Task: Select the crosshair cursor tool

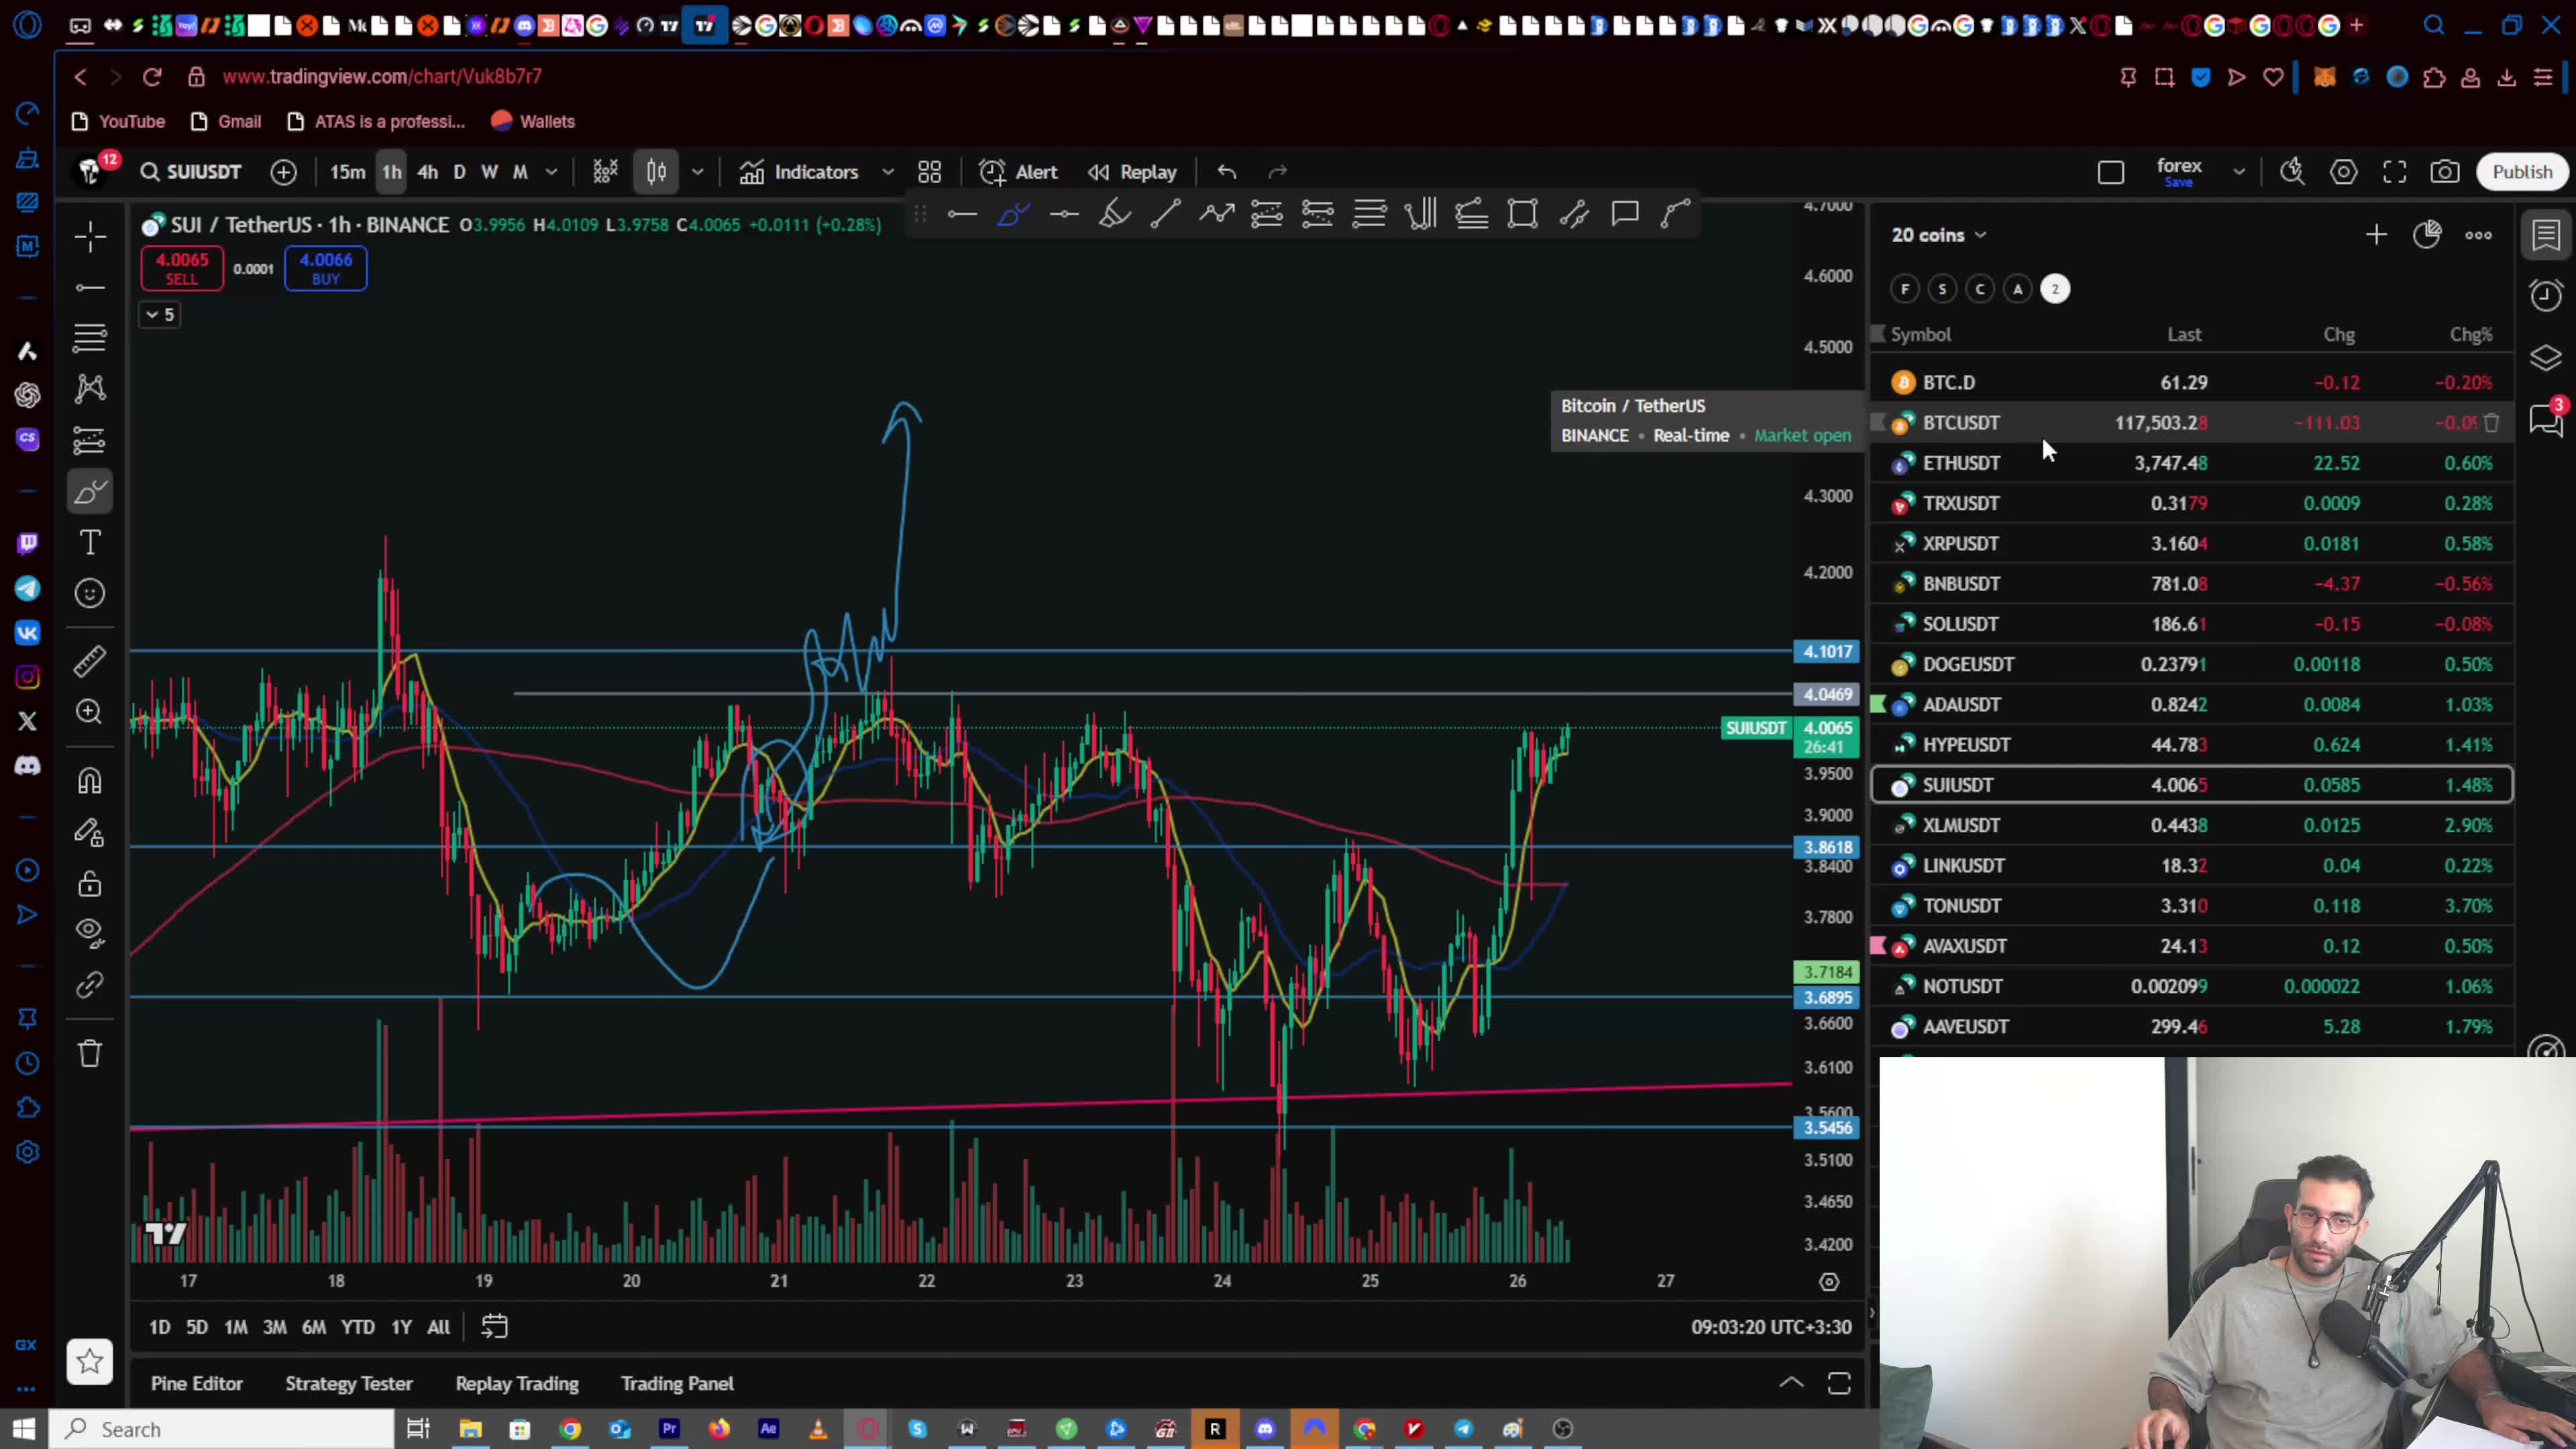Action: tap(90, 237)
